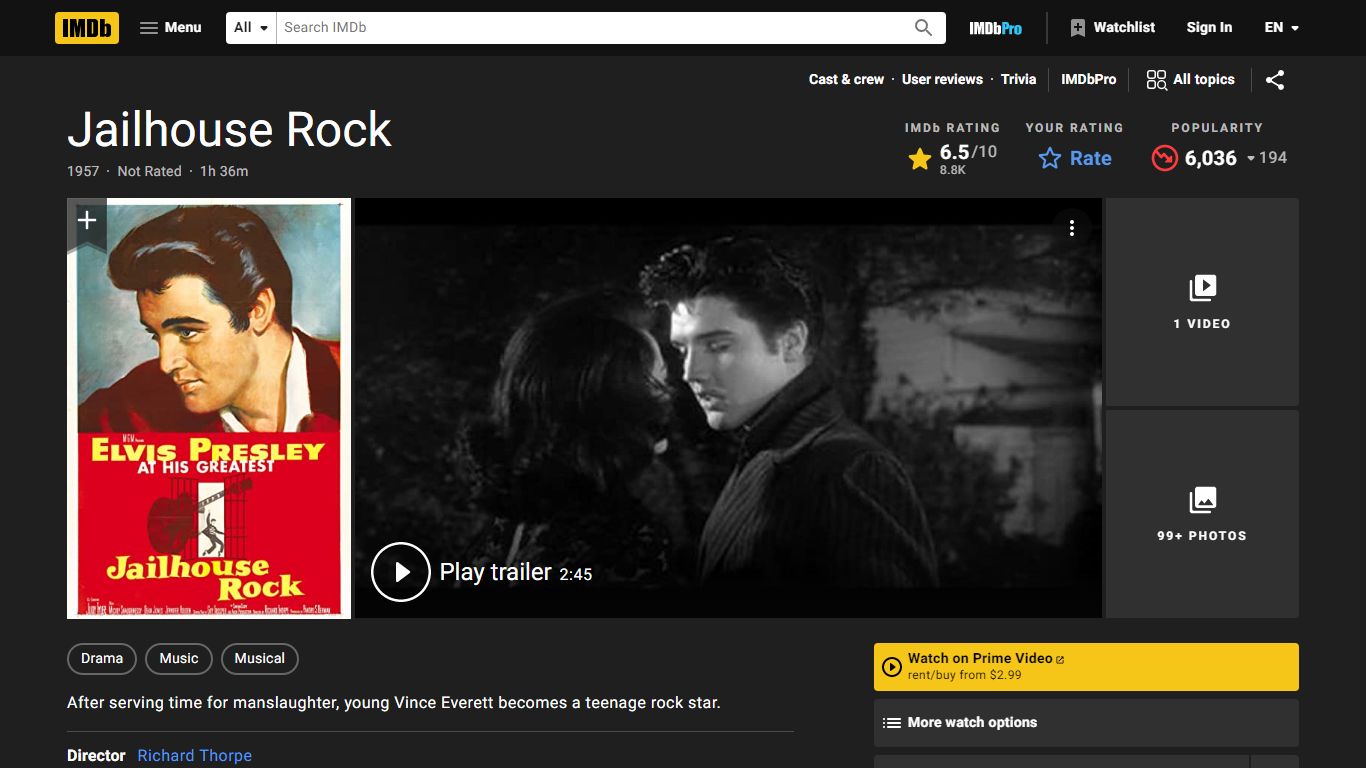Click Sign In
Screen dimensions: 1366x768
click(x=1209, y=28)
